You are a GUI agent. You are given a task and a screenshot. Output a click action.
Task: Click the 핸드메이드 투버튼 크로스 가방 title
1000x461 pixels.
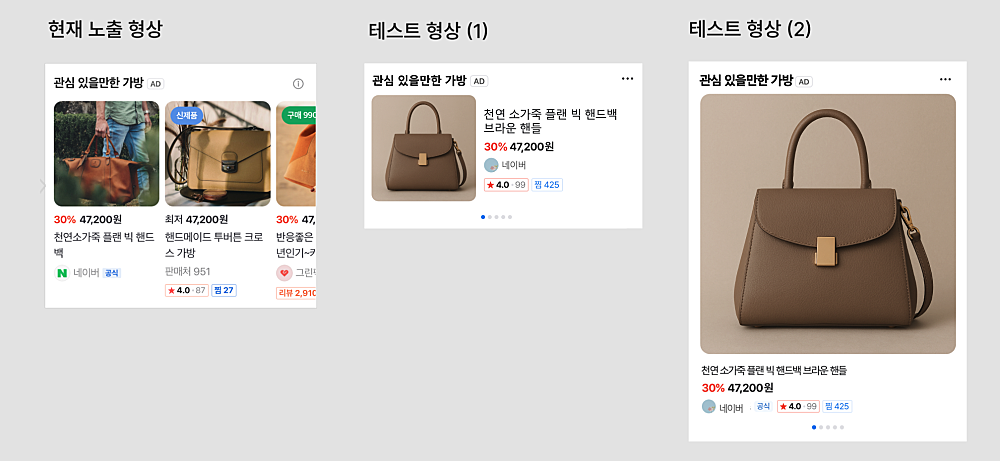213,245
